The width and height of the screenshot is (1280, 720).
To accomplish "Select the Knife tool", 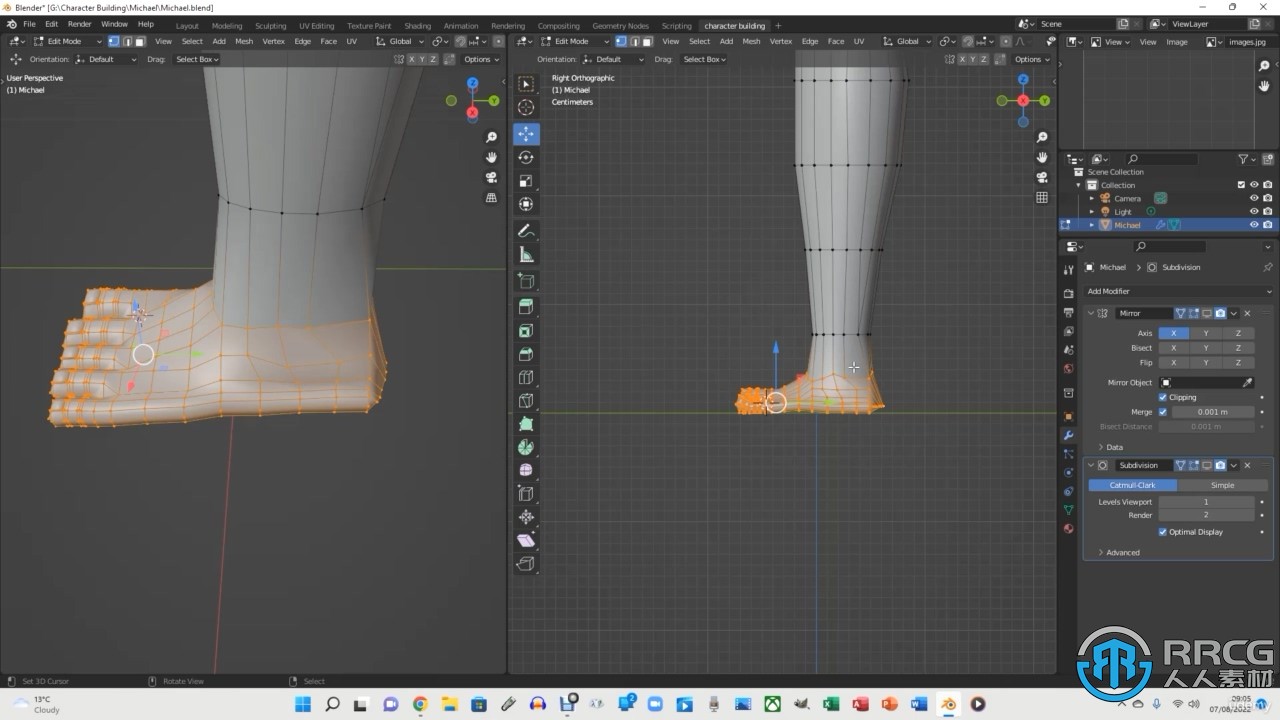I will coord(526,401).
